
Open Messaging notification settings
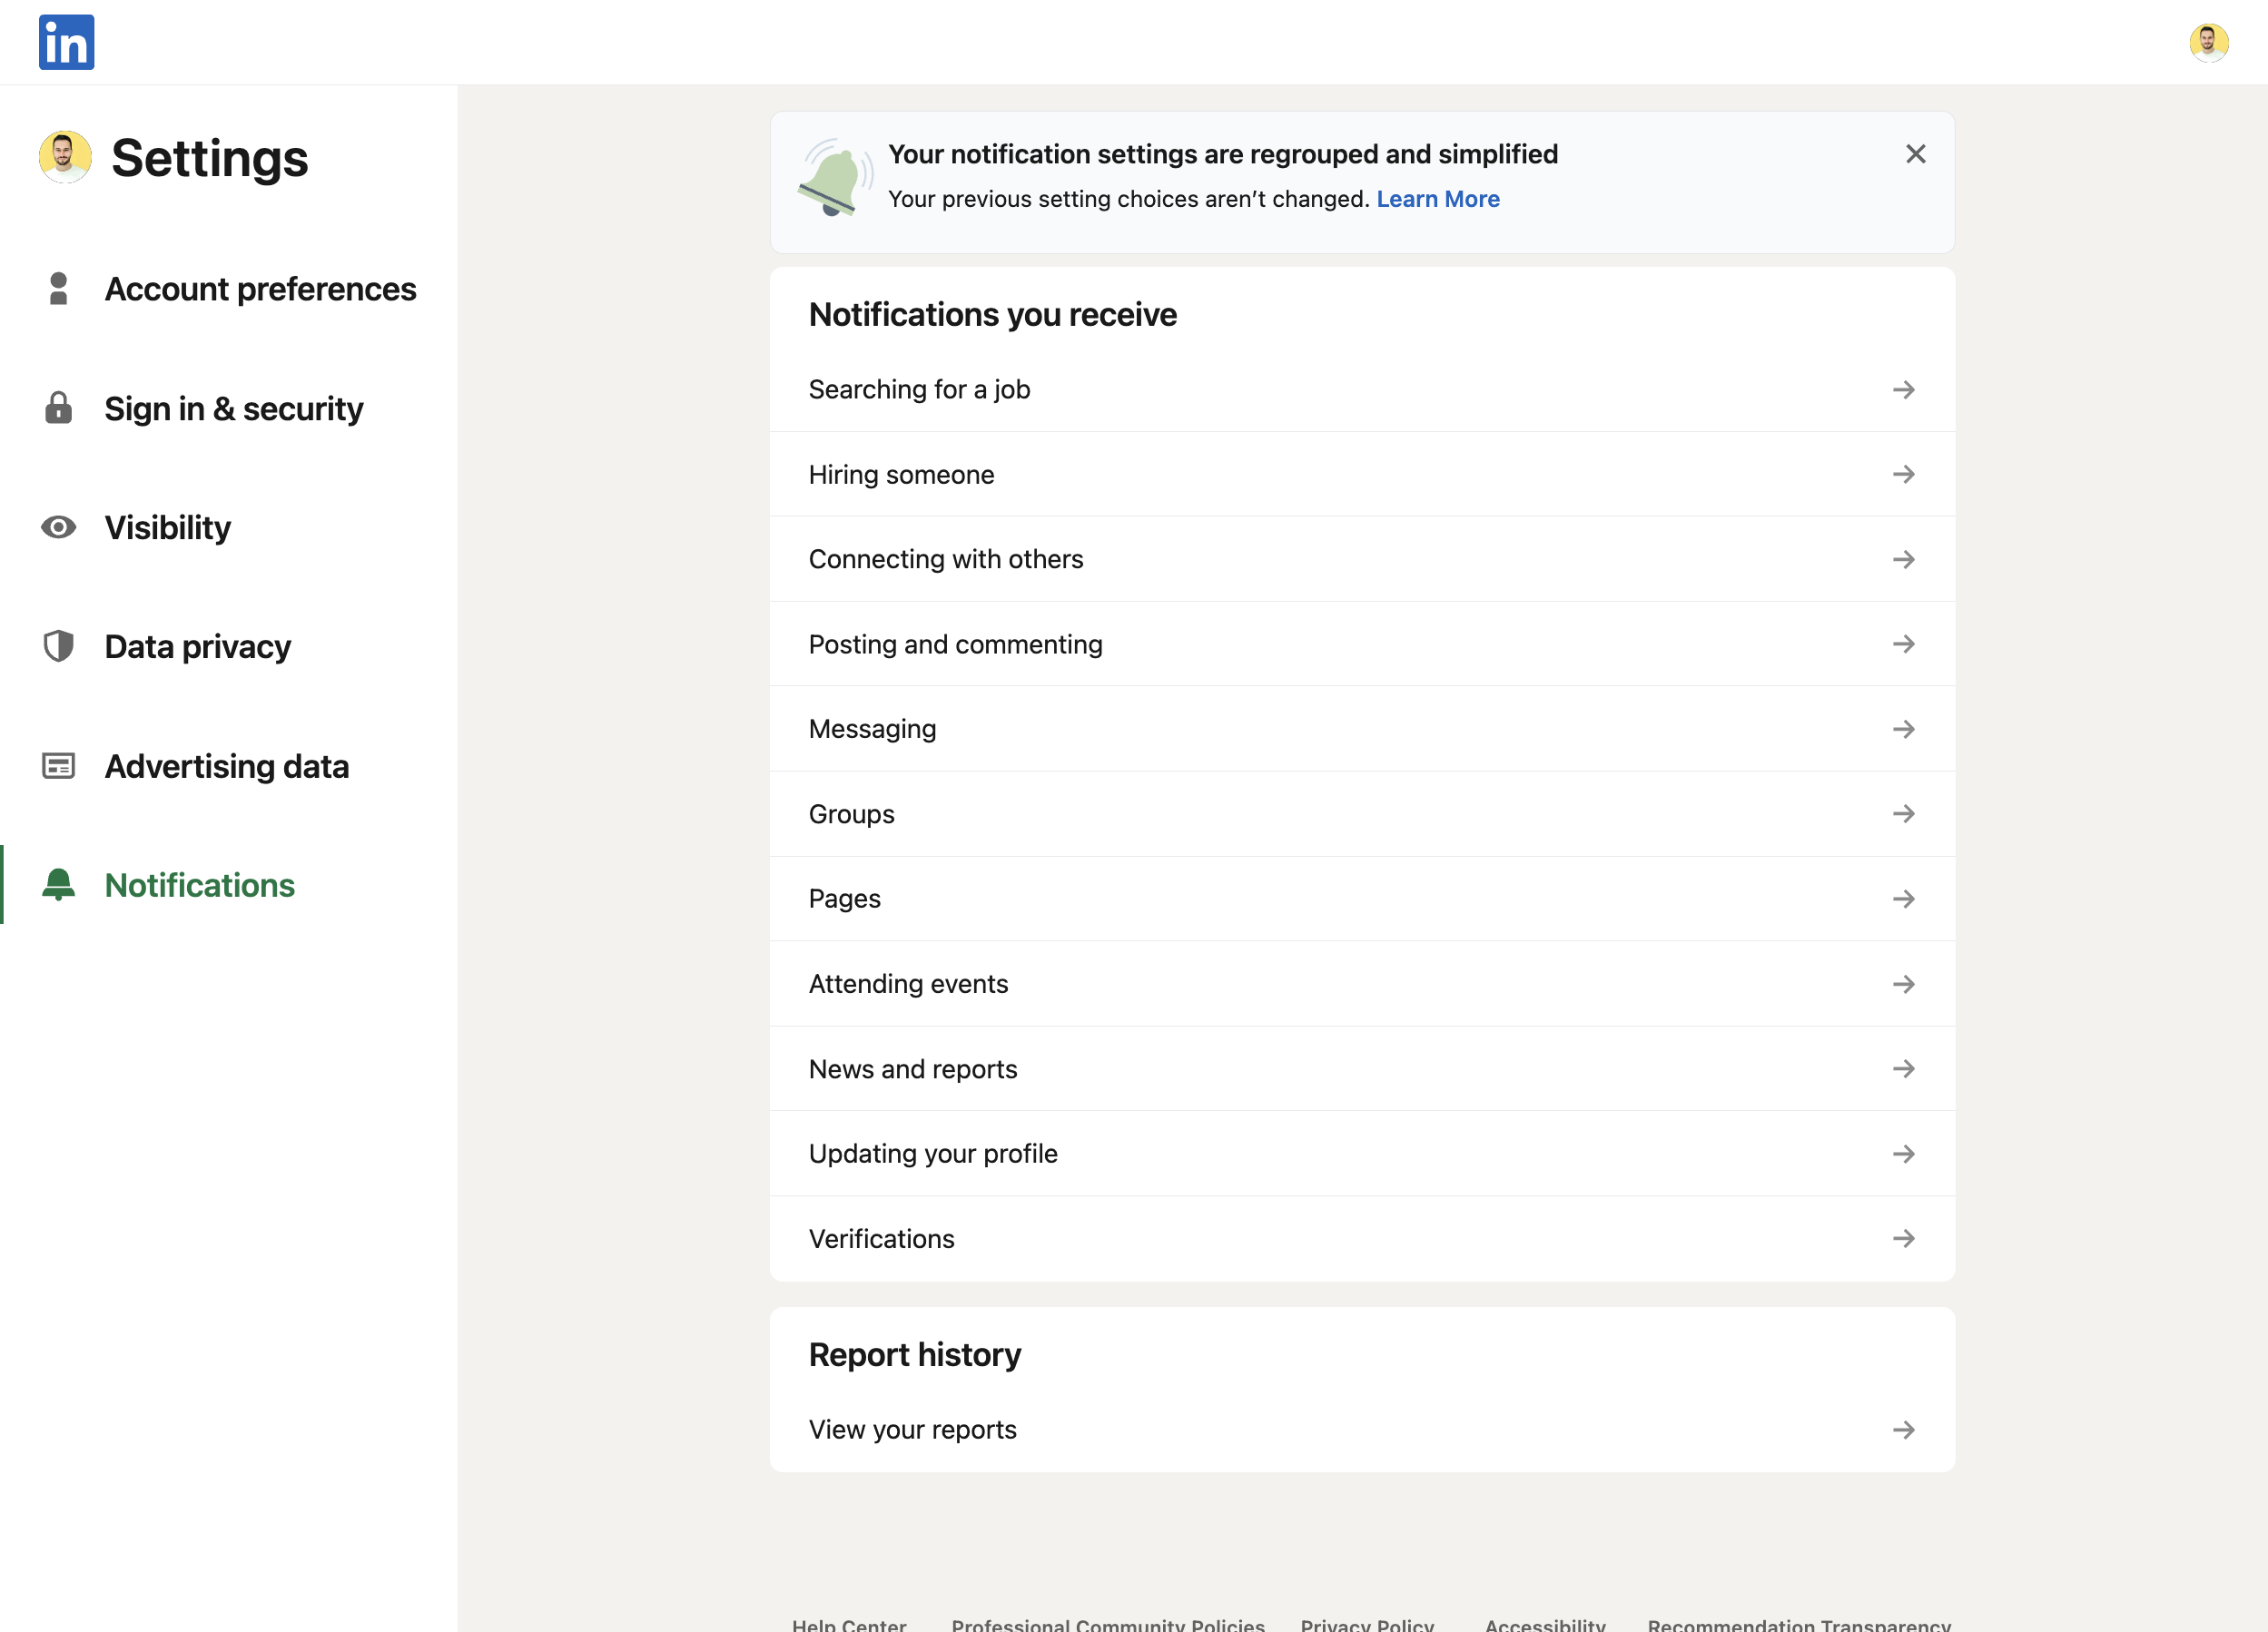(1362, 729)
